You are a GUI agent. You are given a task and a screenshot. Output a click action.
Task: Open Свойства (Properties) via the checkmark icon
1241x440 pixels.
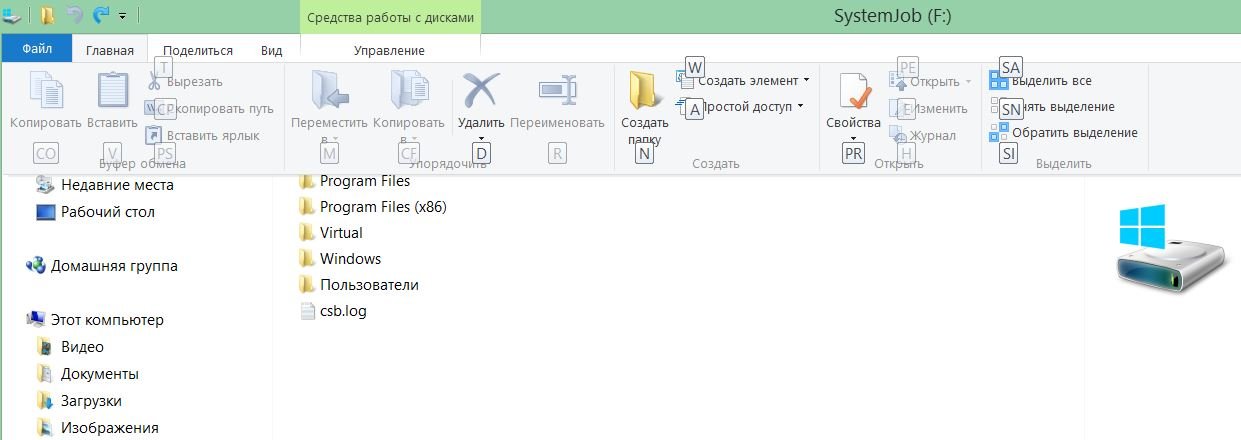(x=853, y=95)
